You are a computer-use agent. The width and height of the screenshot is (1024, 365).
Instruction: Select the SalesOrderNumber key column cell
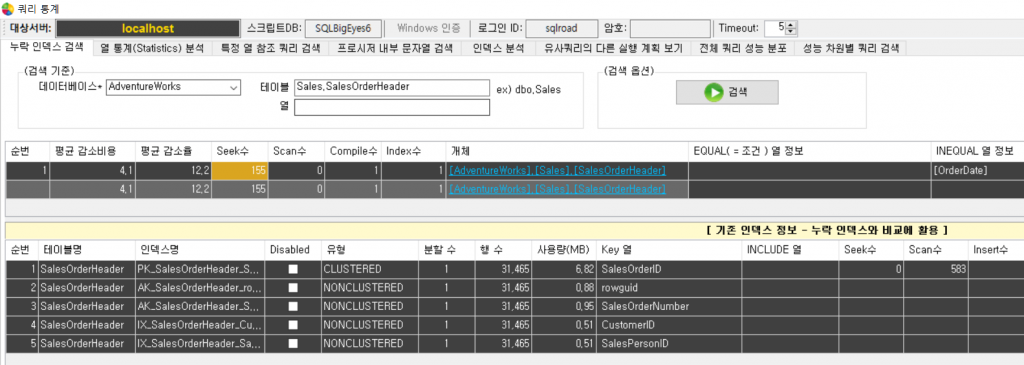(669, 306)
